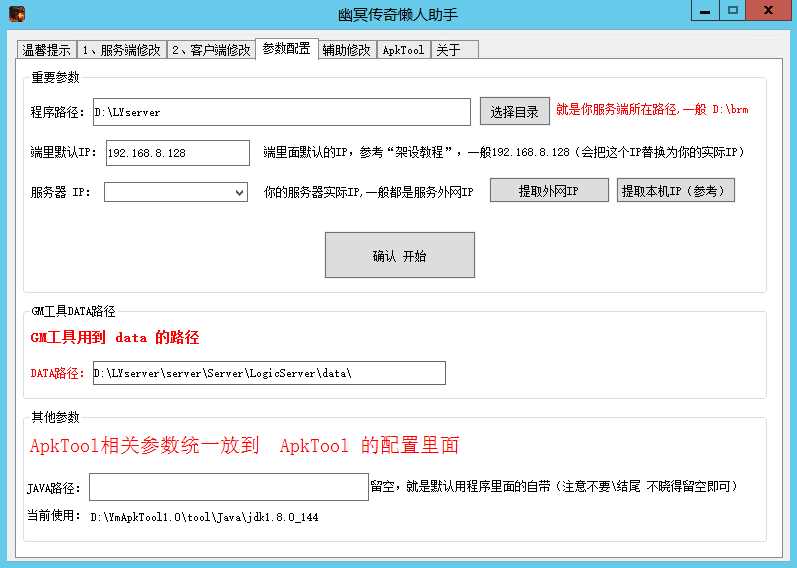Click the 端里默认IP input box
797x568 pixels.
point(176,153)
